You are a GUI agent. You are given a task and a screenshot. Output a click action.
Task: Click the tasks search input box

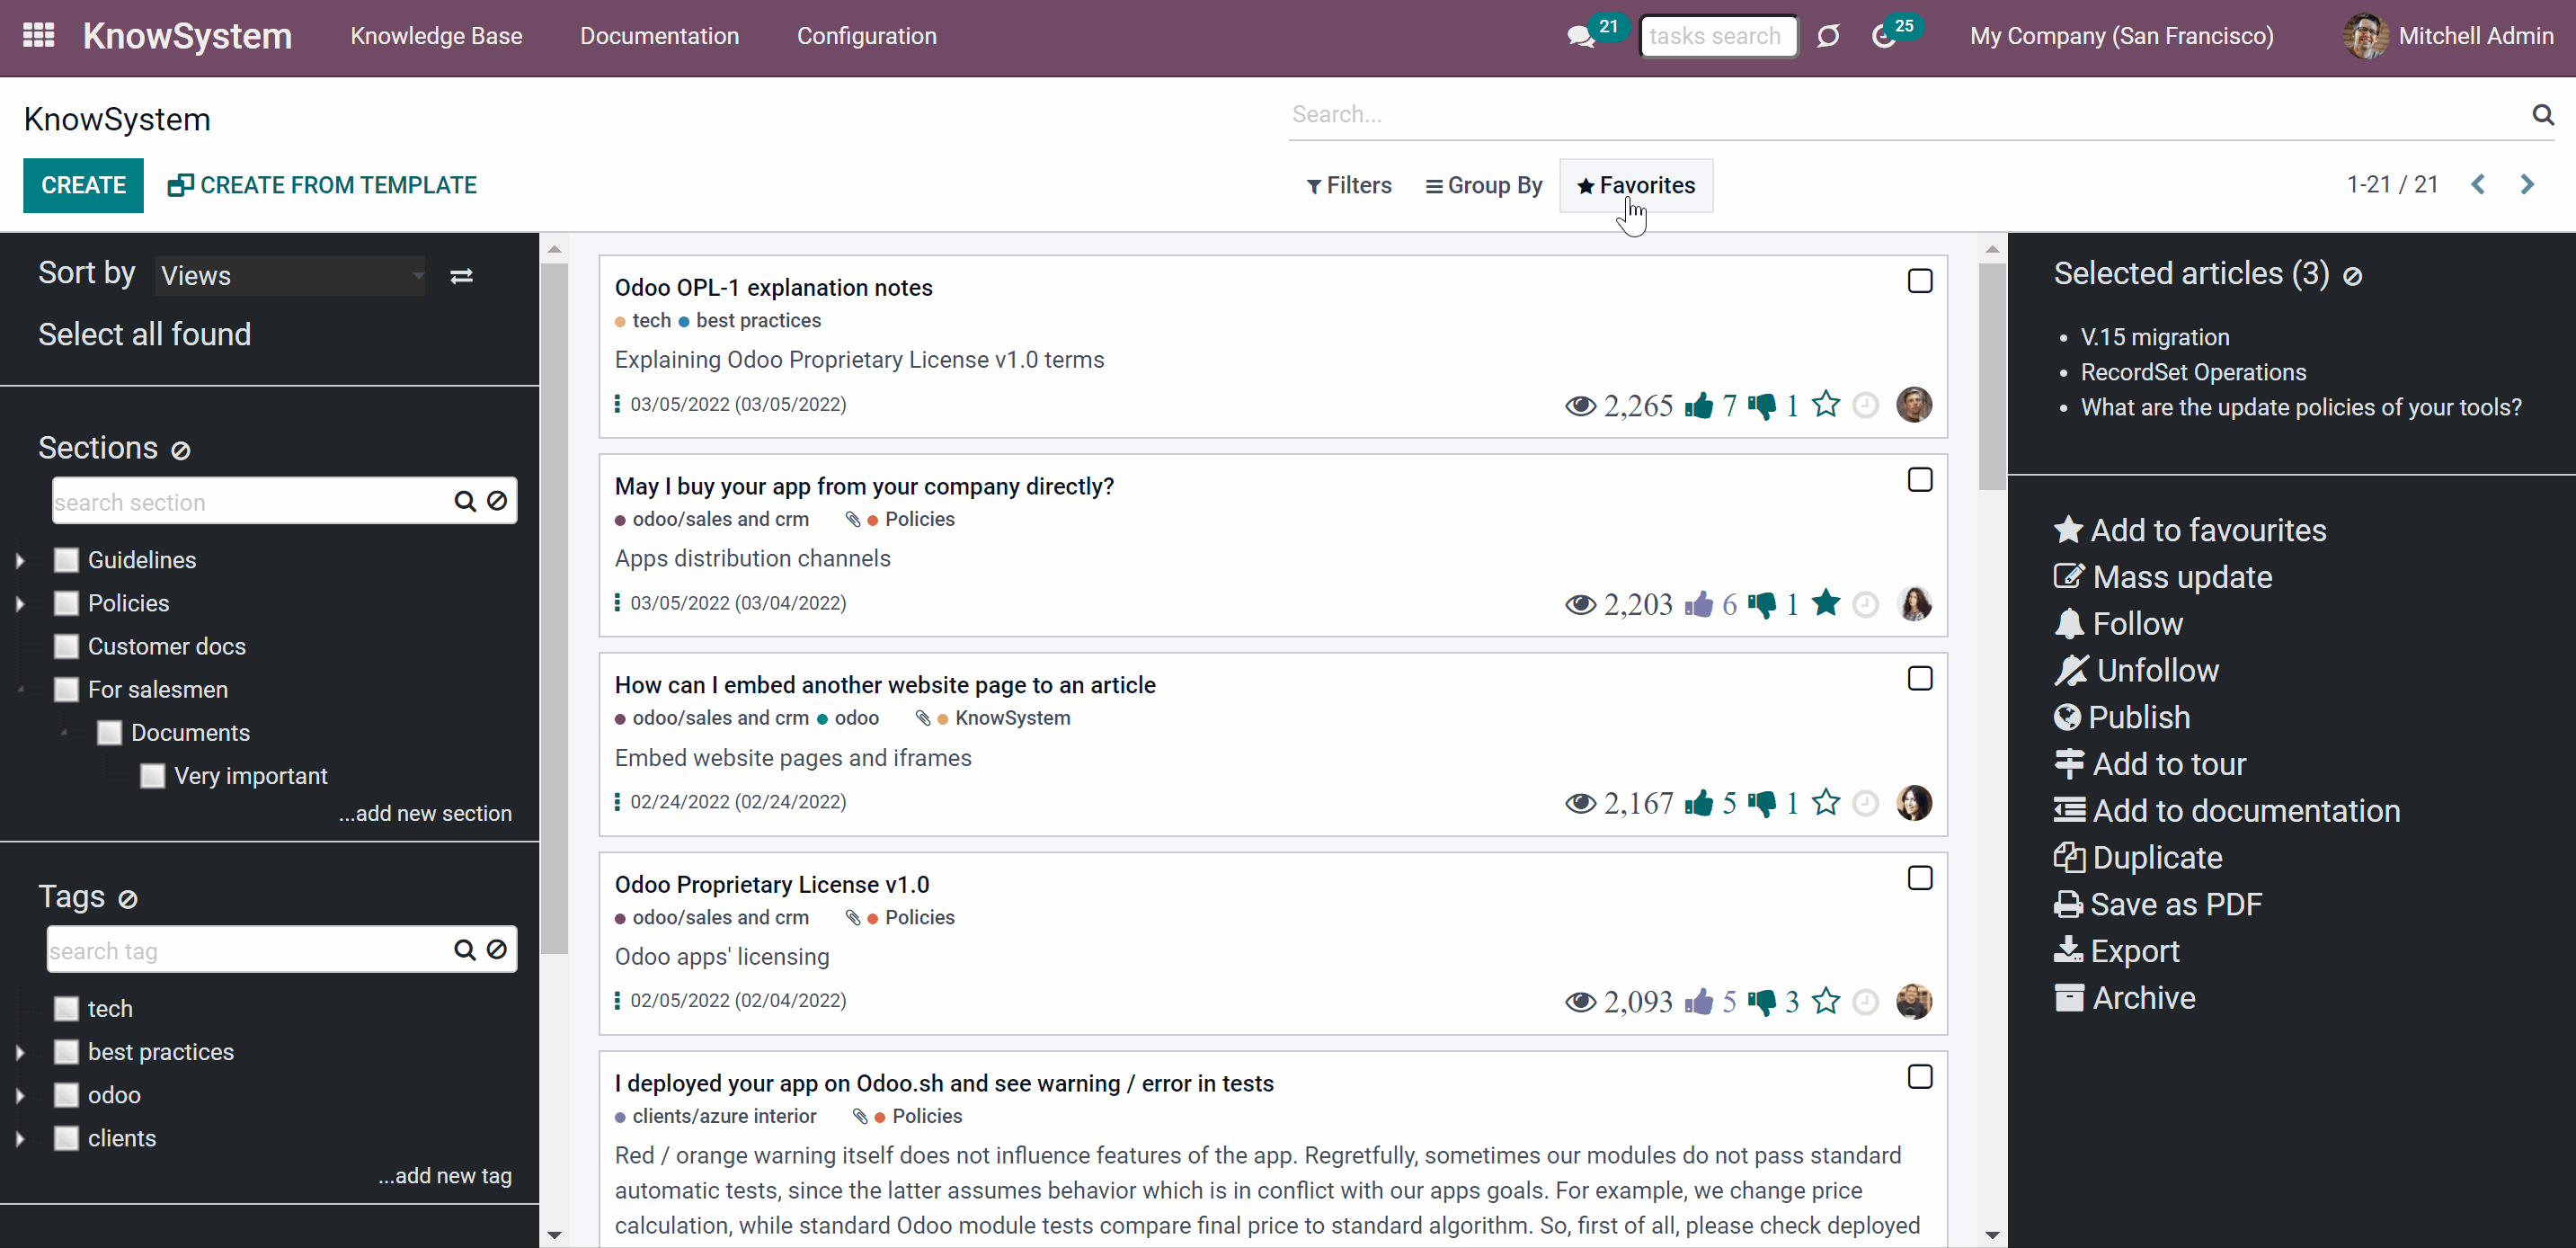pos(1719,37)
